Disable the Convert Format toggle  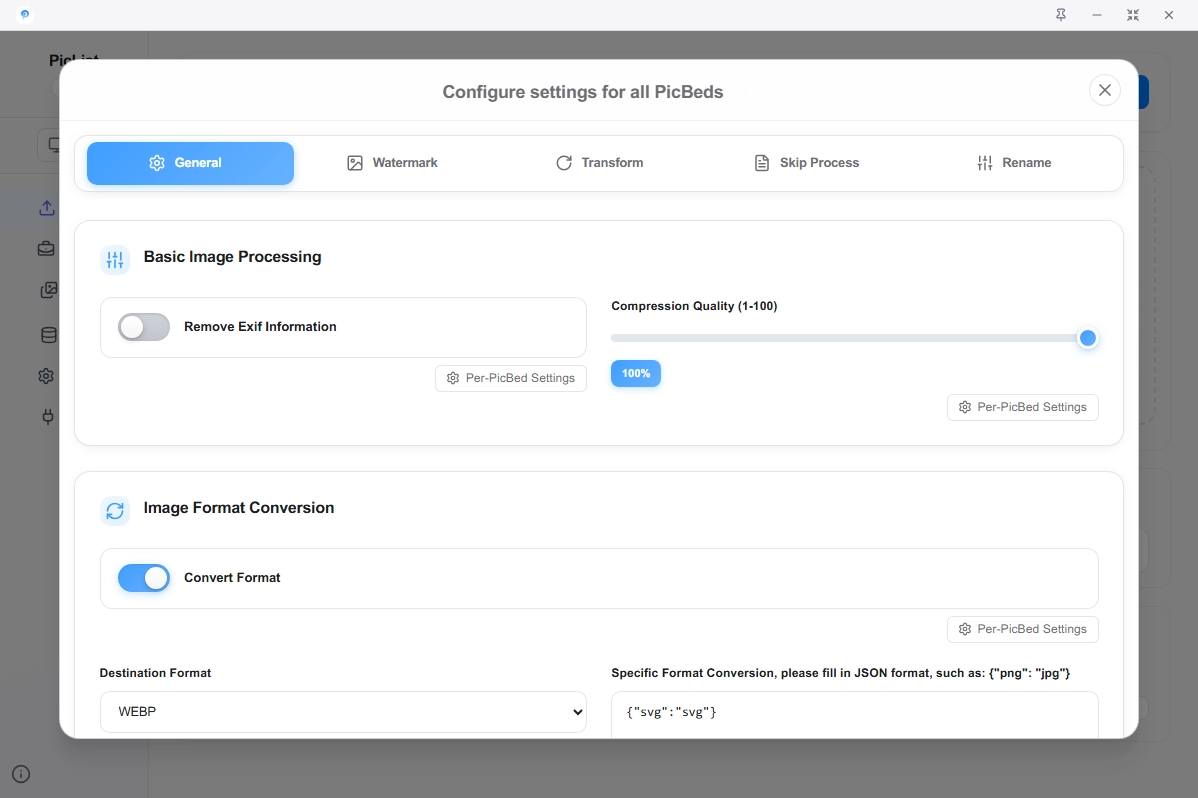144,578
